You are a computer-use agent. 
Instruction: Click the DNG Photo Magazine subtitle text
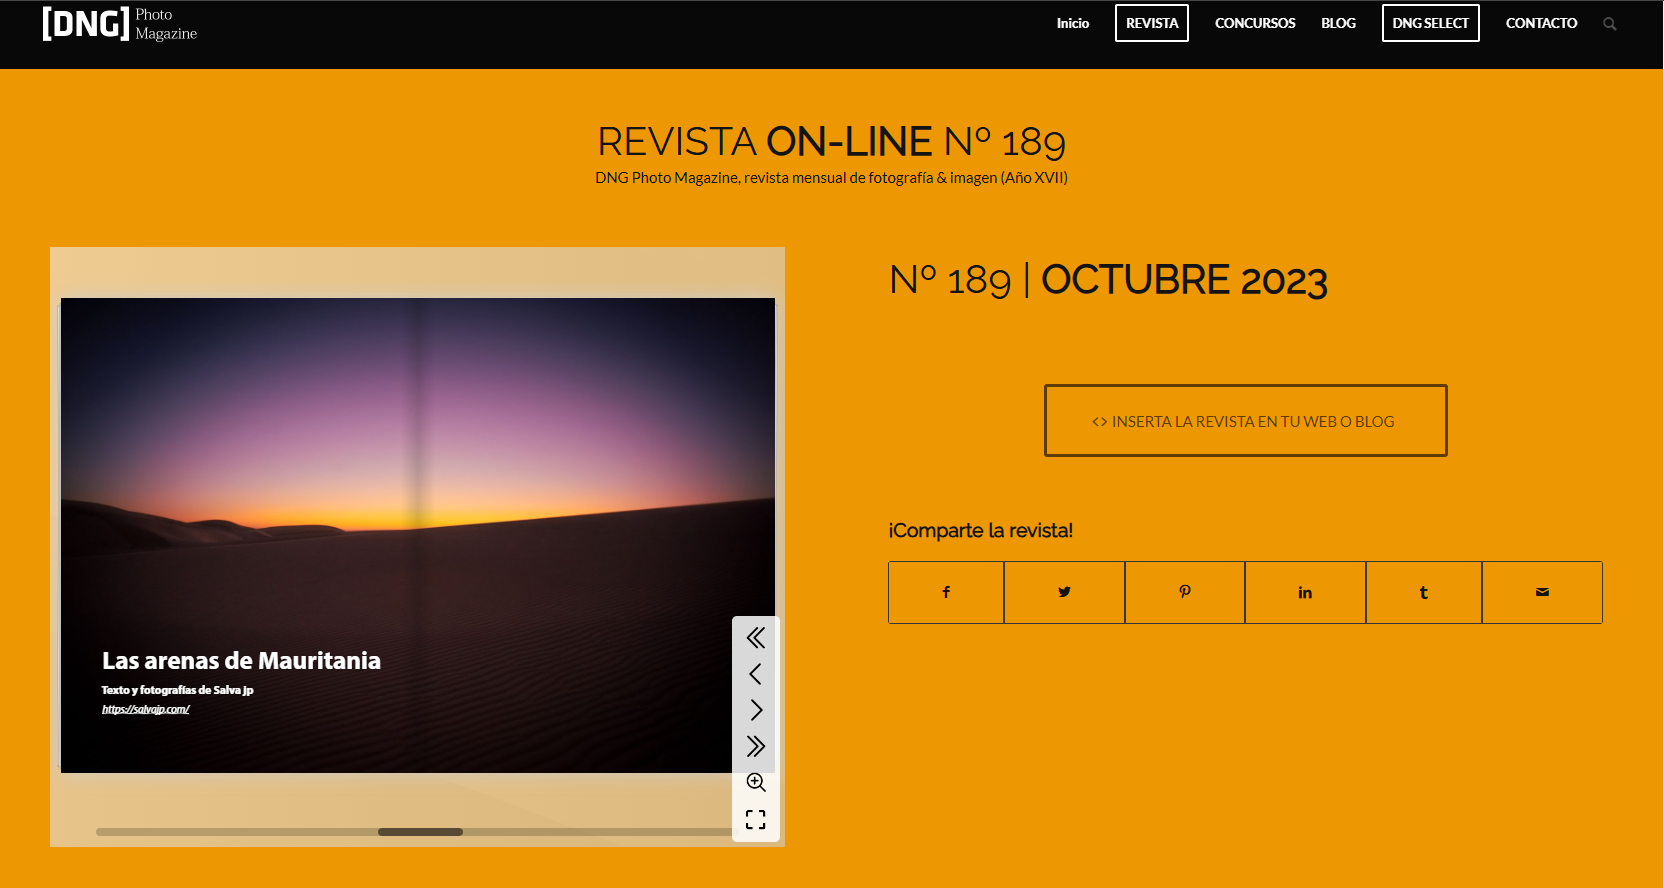[832, 178]
